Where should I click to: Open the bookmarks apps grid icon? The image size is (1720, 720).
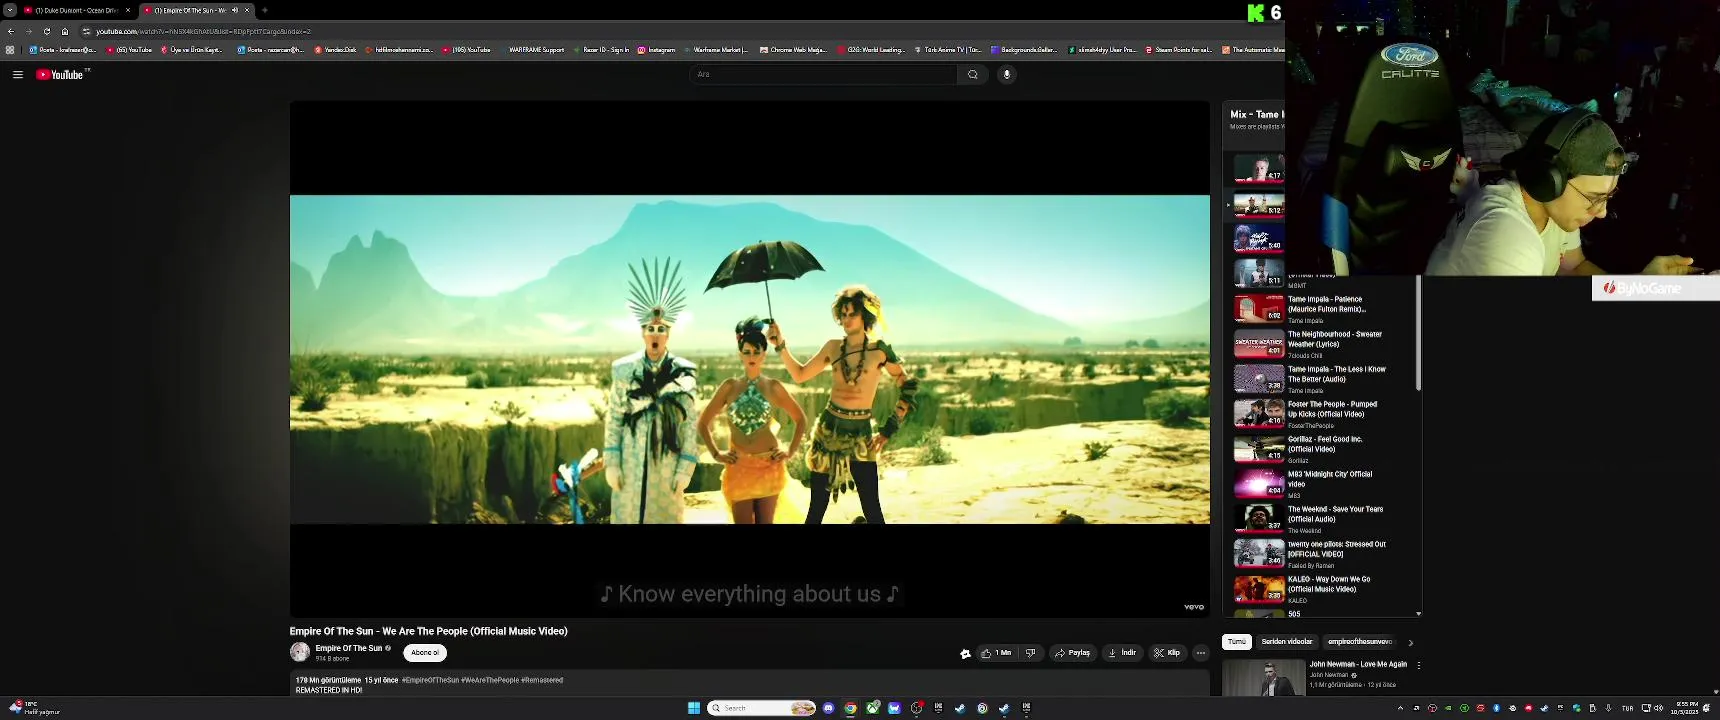10,49
